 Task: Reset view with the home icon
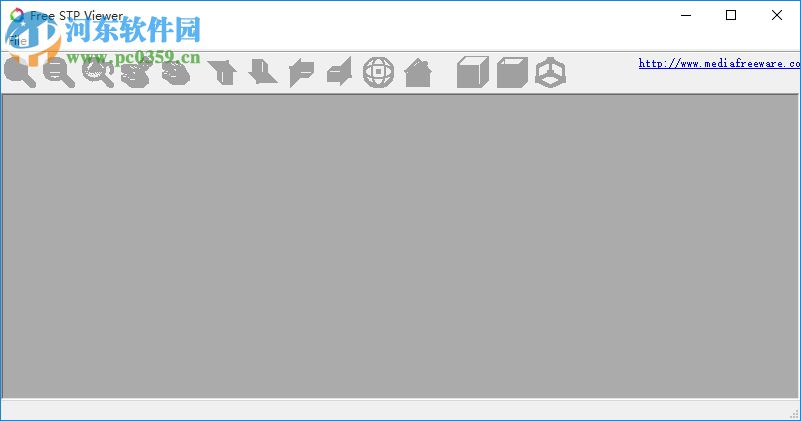[x=418, y=73]
